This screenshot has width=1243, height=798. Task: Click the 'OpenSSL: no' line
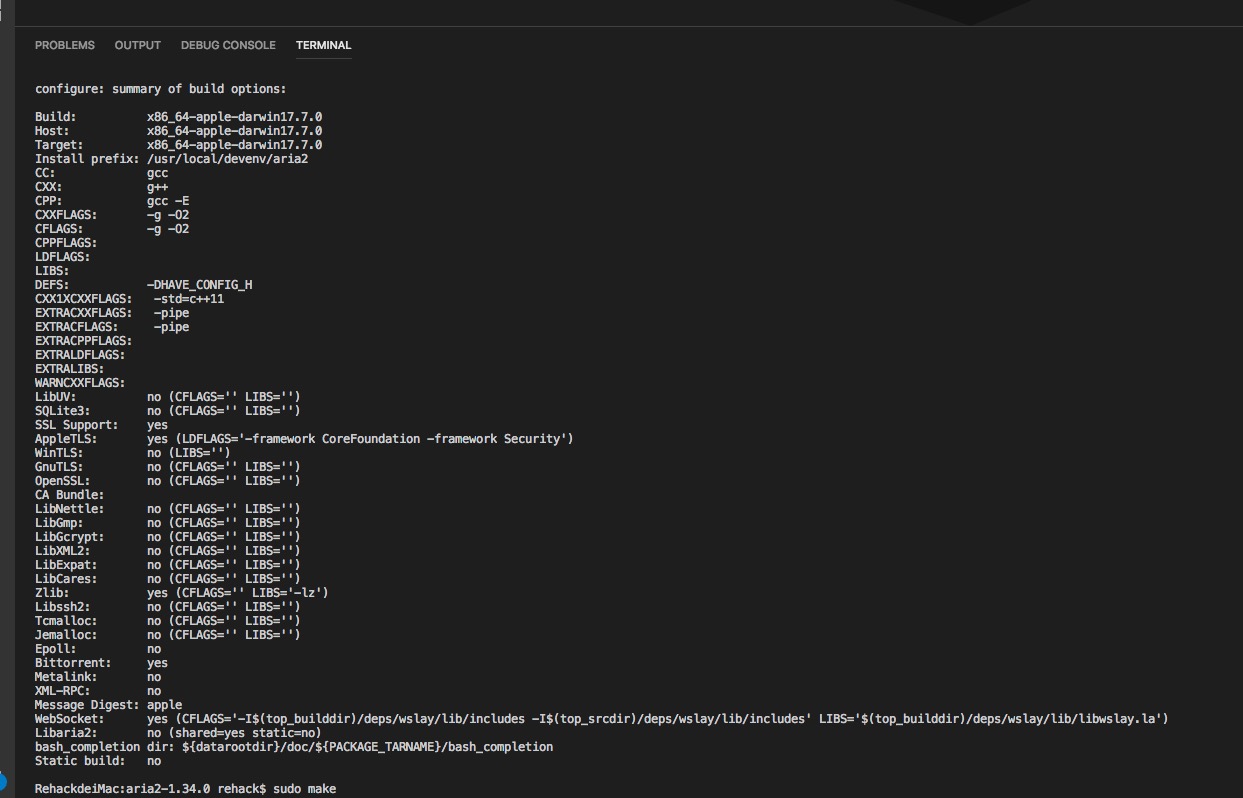[168, 481]
